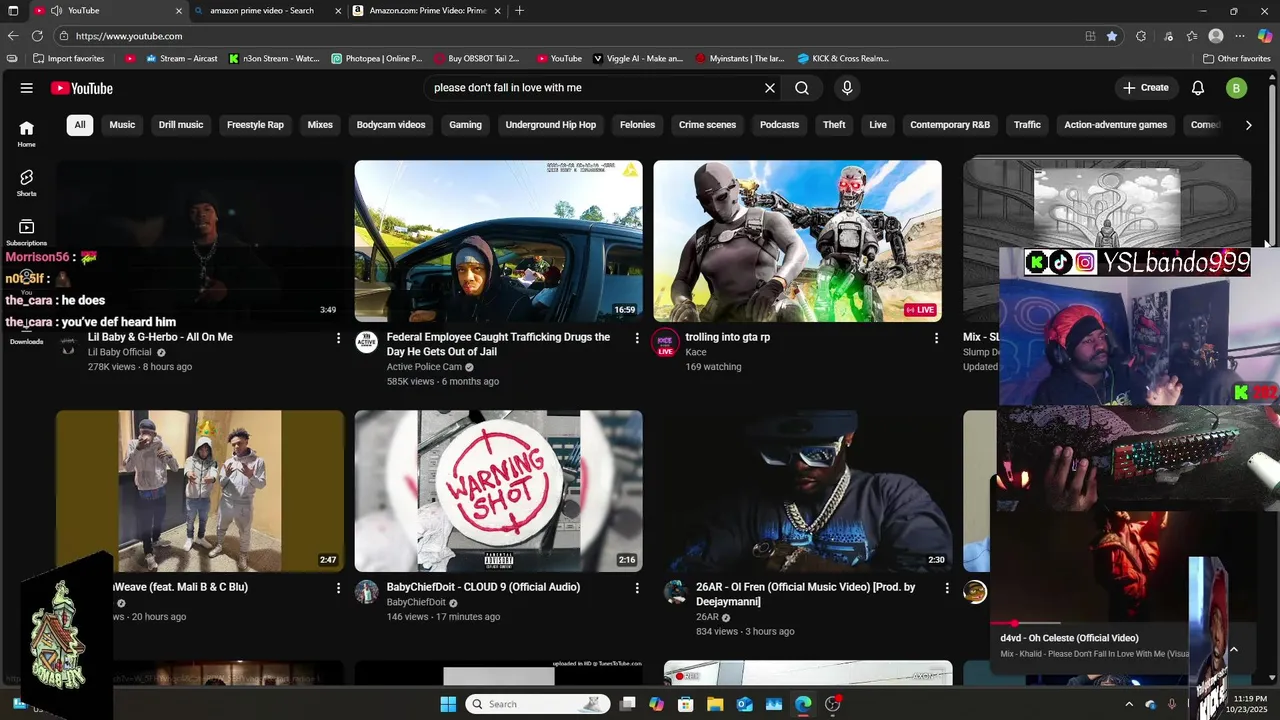This screenshot has width=1280, height=720.
Task: Open the Lil Baby Official channel link
Action: pyautogui.click(x=120, y=352)
